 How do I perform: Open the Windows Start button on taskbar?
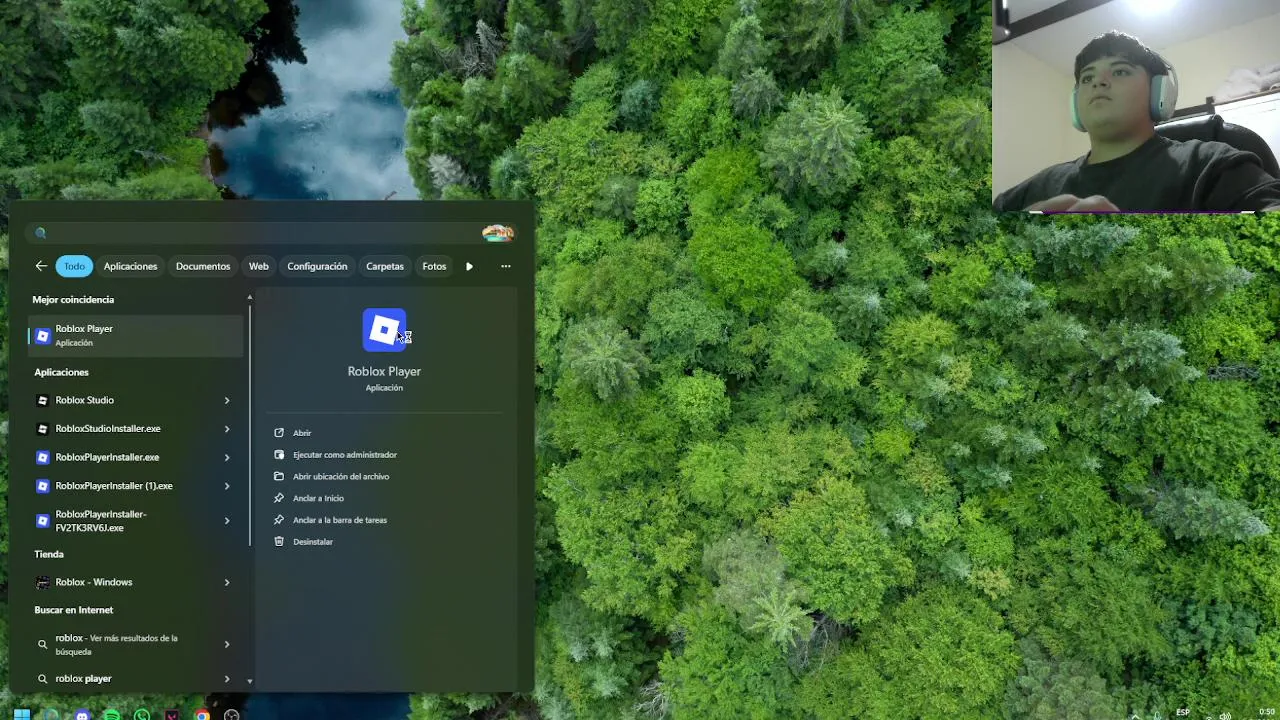point(21,715)
